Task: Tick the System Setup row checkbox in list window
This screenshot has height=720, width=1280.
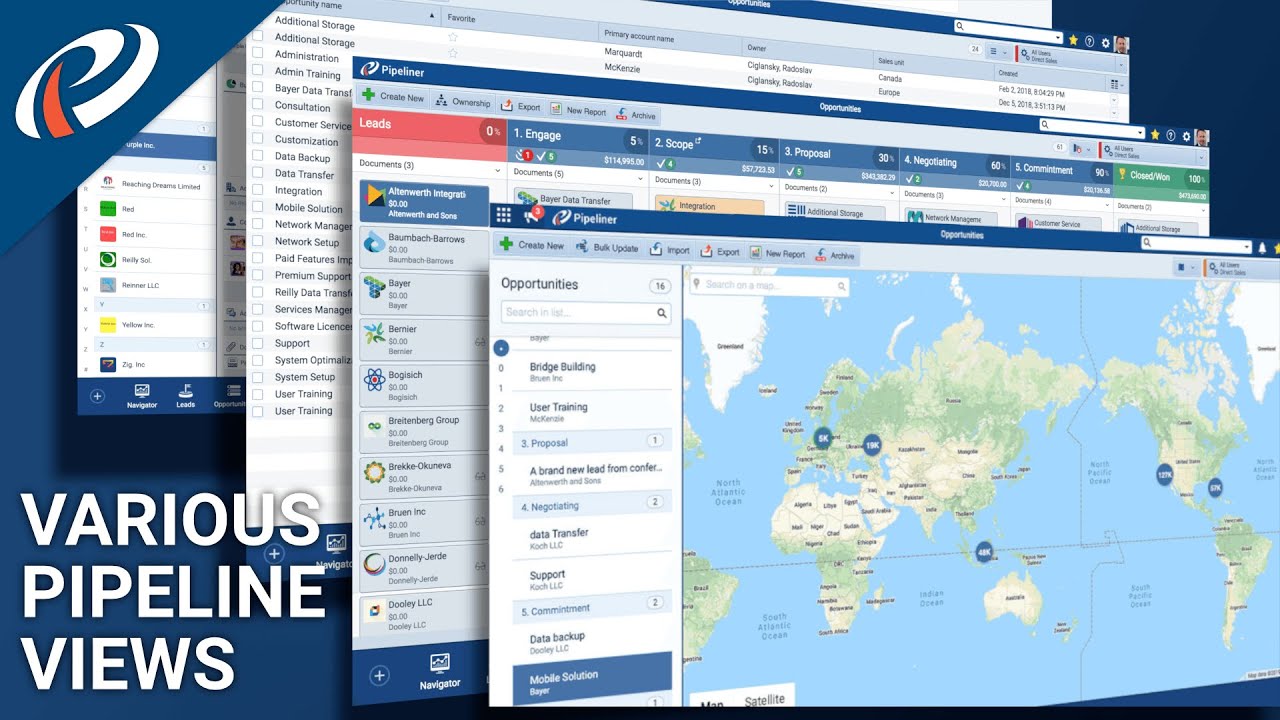Action: pos(257,376)
